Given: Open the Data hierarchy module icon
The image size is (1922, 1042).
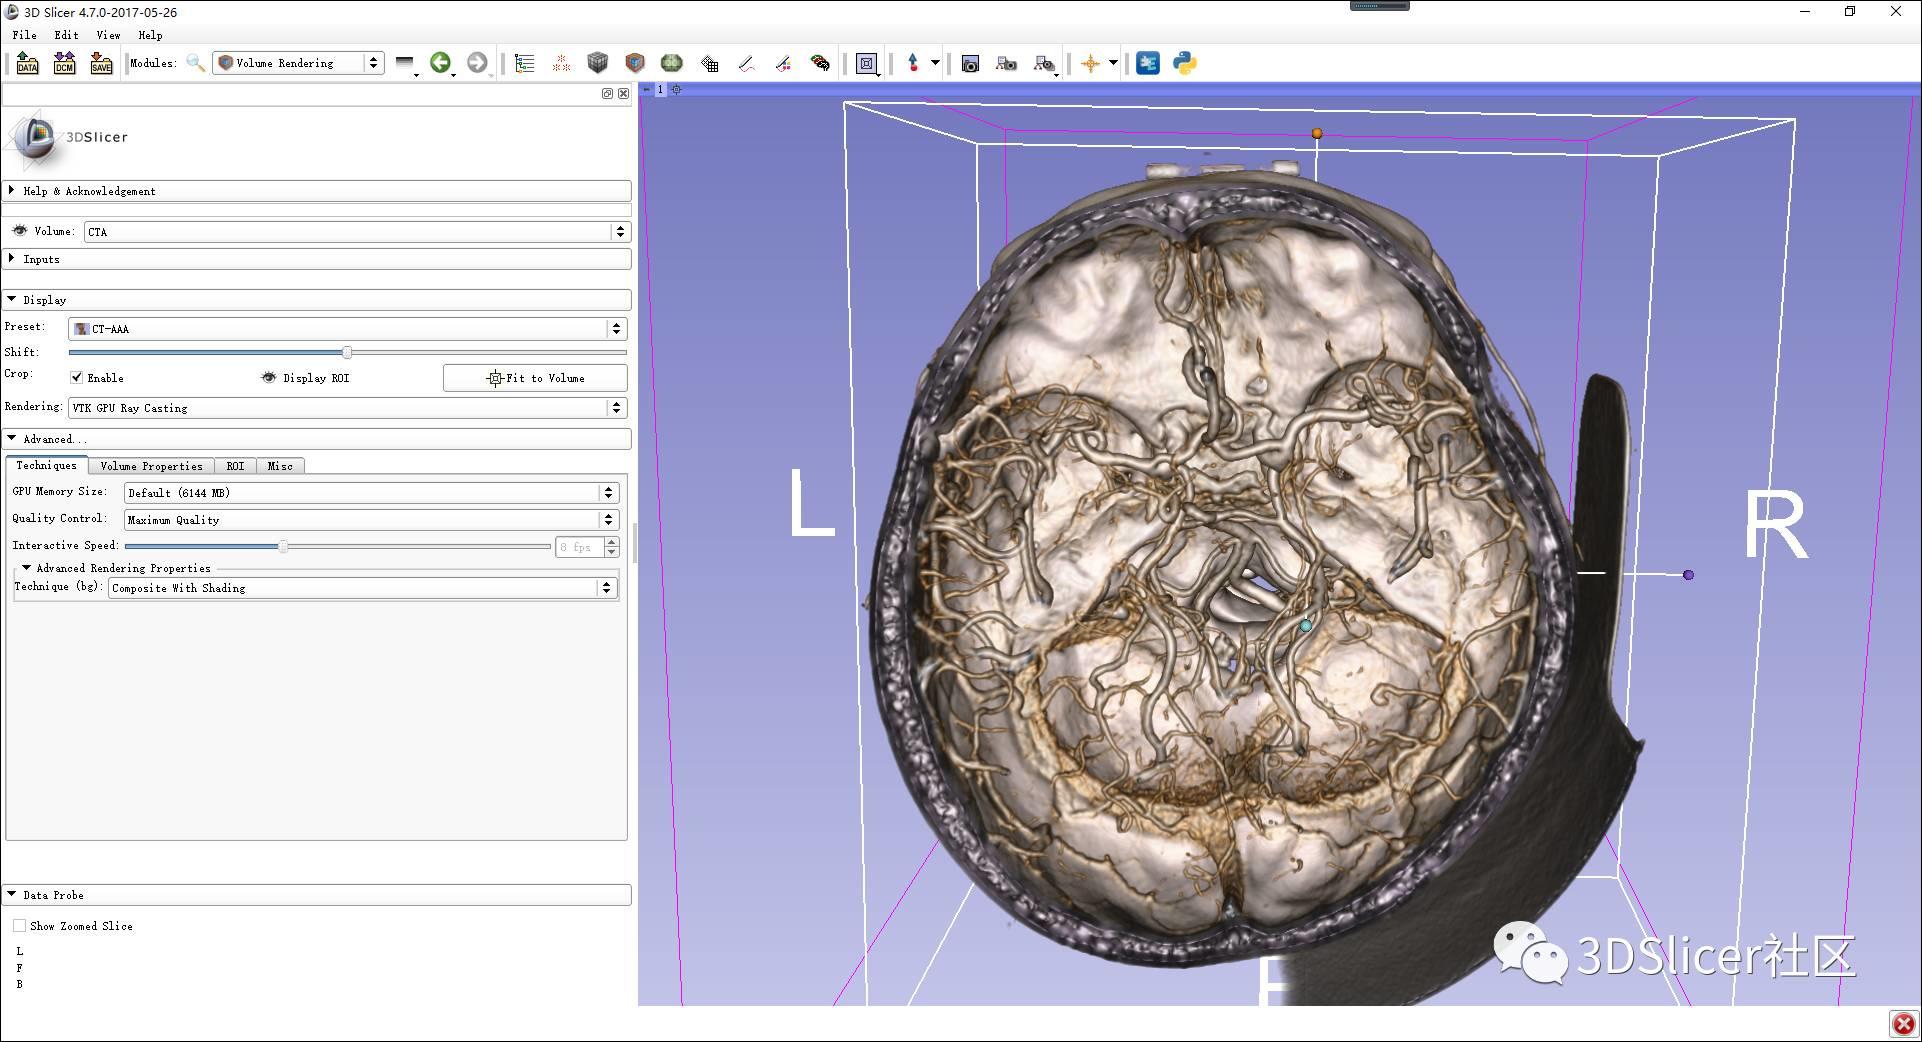Looking at the screenshot, I should [x=524, y=63].
